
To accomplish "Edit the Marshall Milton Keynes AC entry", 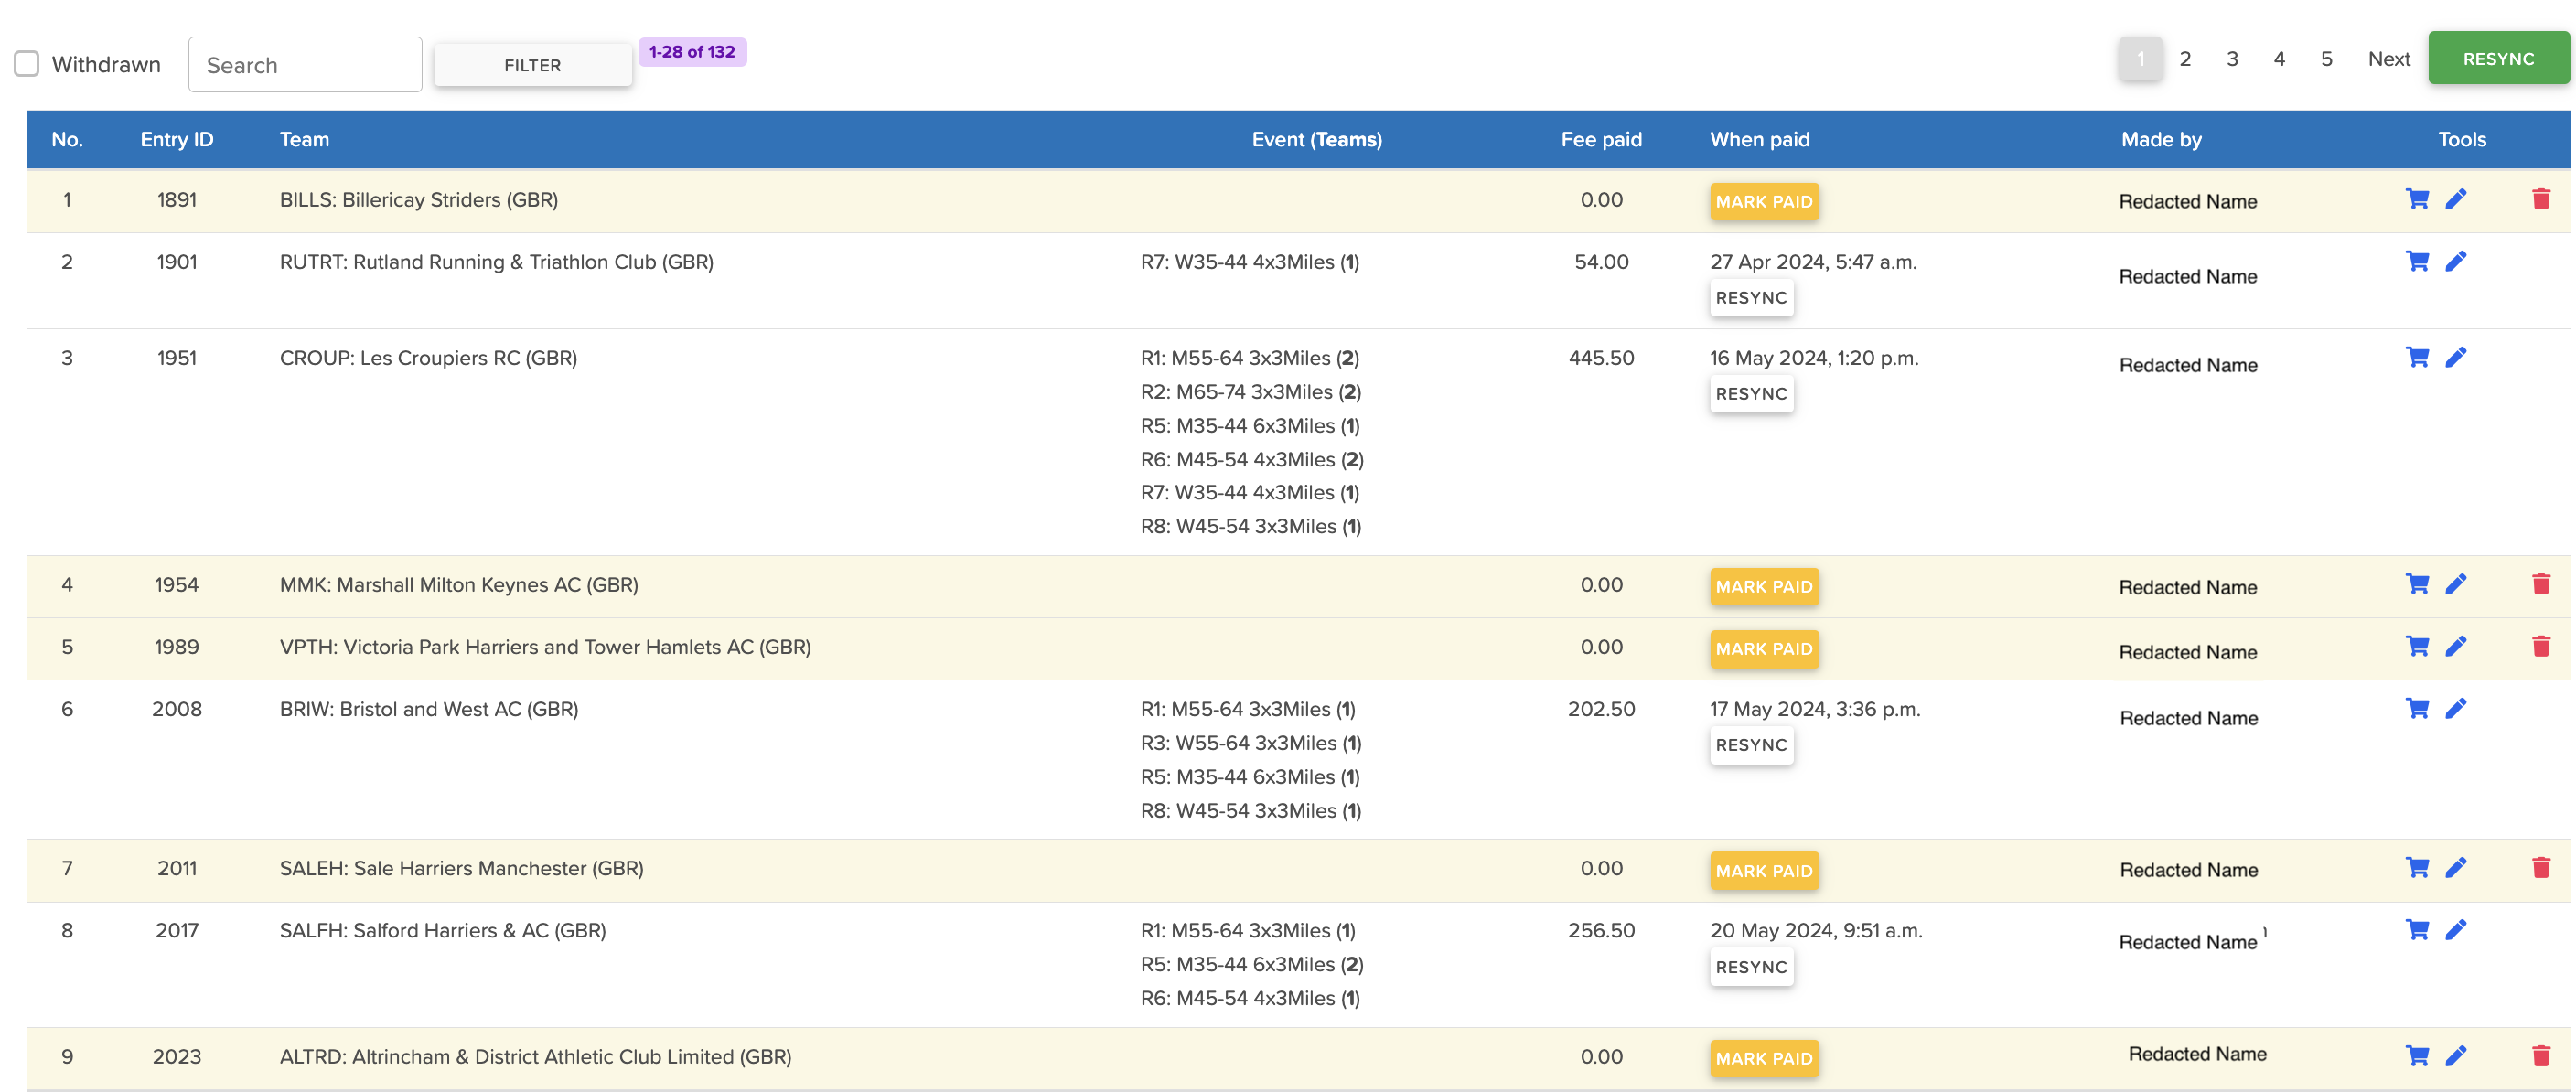I will click(x=2456, y=584).
